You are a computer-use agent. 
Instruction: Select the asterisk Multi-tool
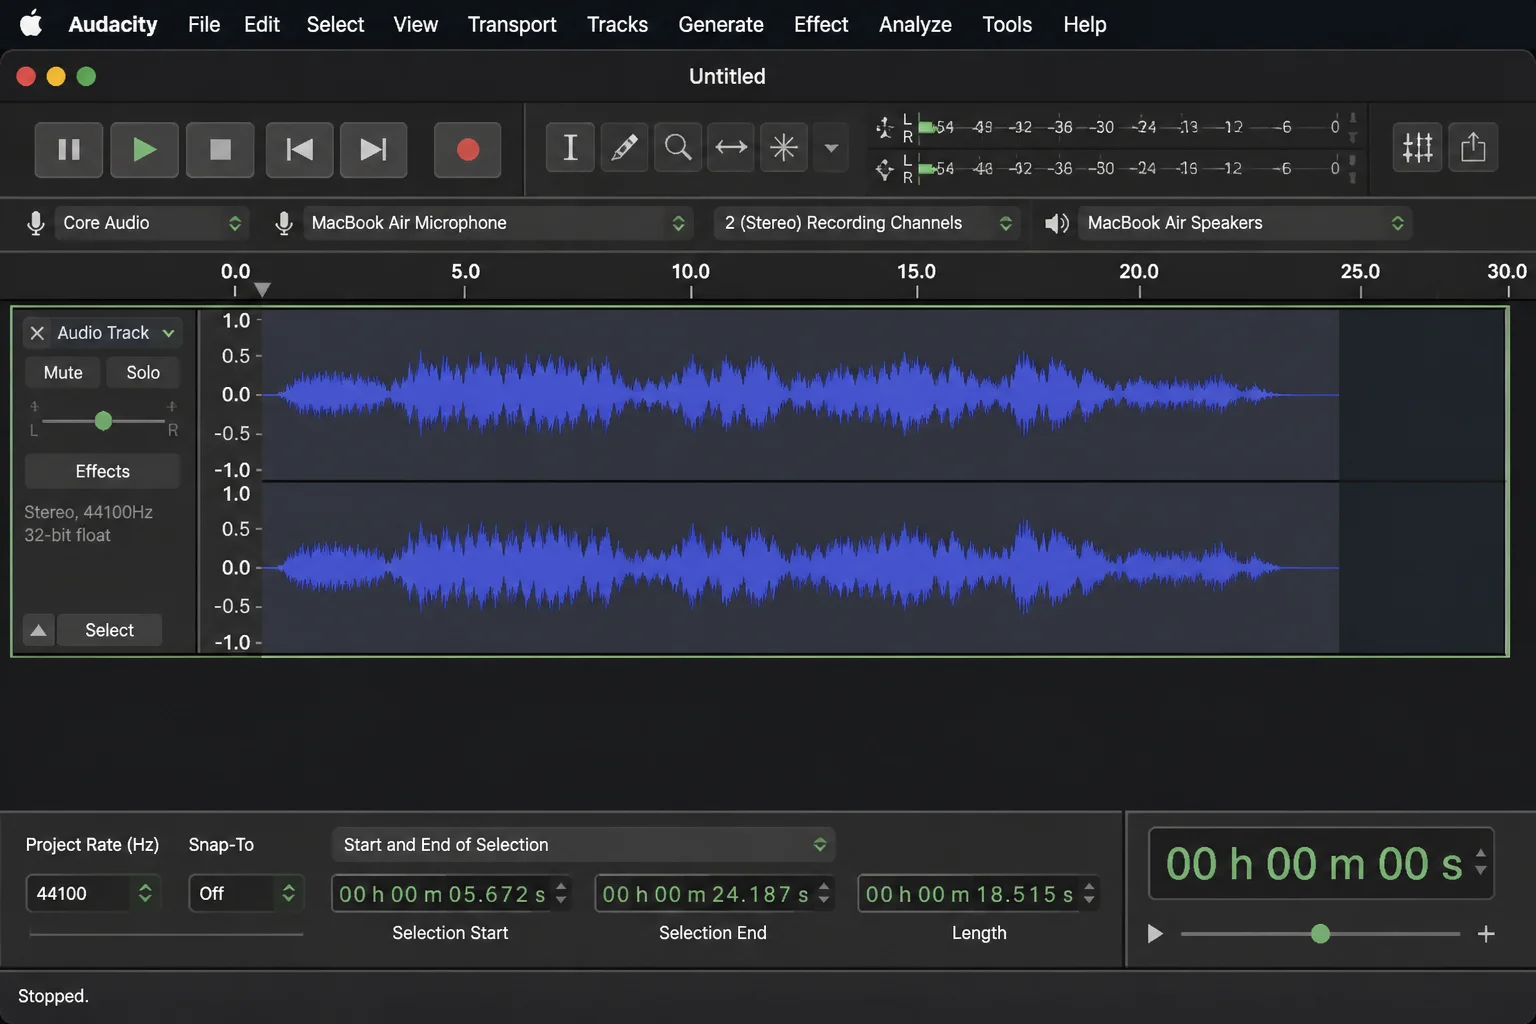tap(784, 148)
